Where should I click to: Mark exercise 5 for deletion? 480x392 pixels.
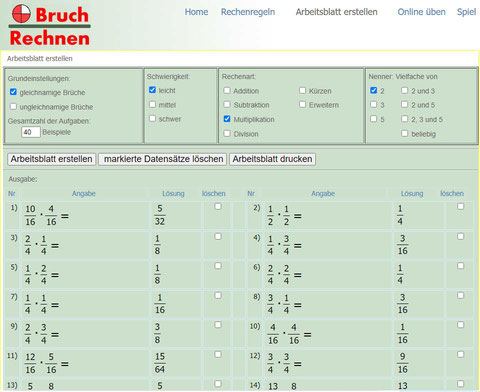pyautogui.click(x=218, y=266)
